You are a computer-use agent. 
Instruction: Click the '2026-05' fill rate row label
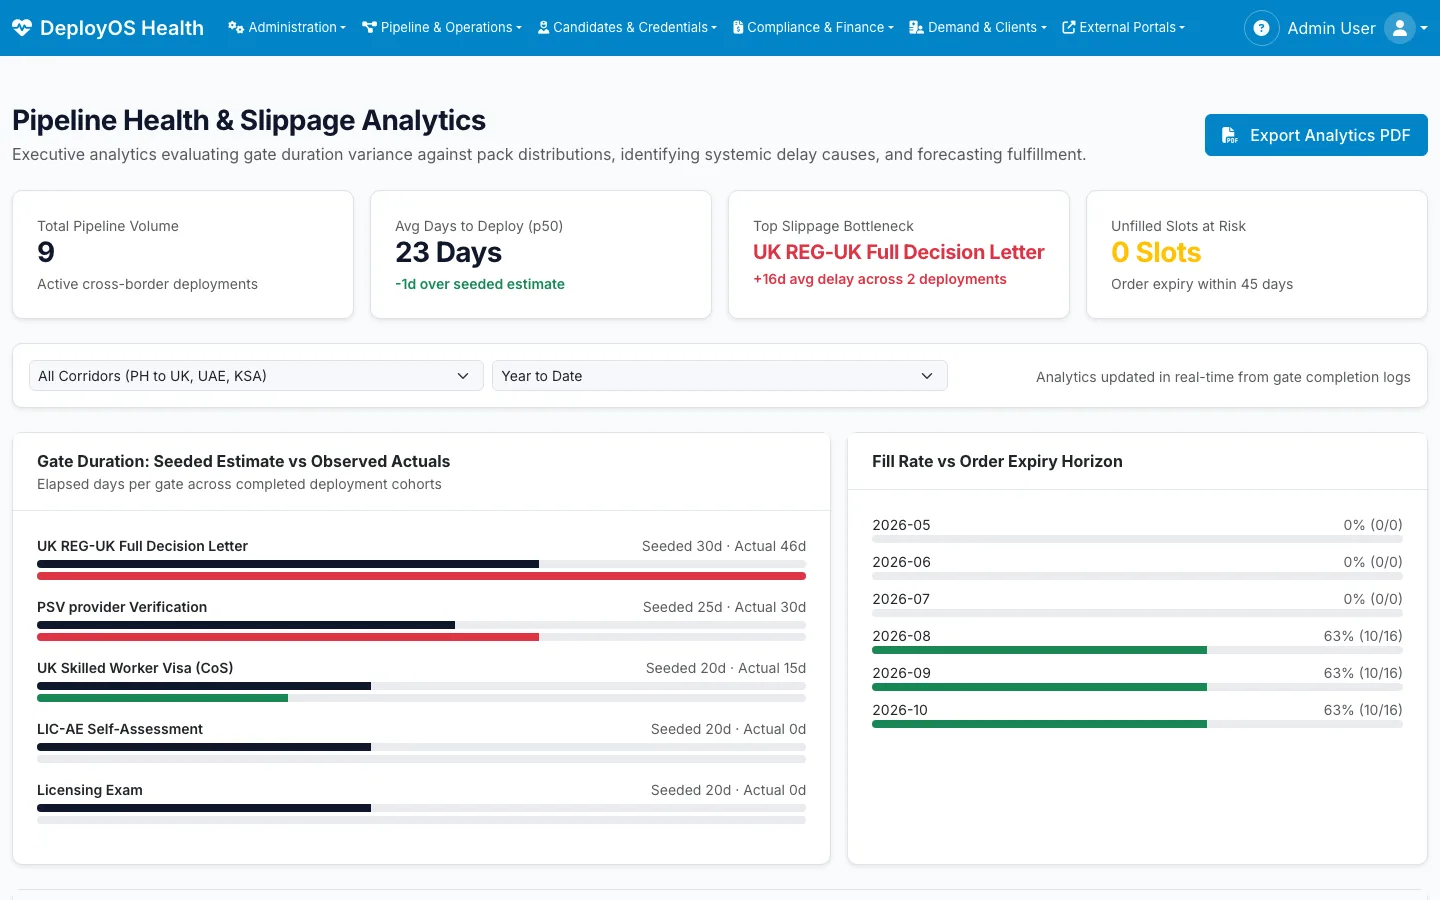click(901, 525)
